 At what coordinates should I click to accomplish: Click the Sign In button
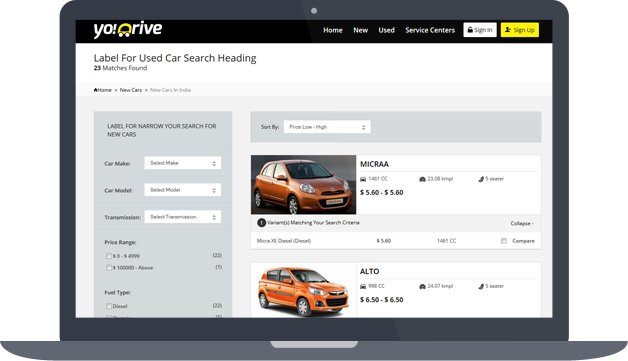(480, 30)
